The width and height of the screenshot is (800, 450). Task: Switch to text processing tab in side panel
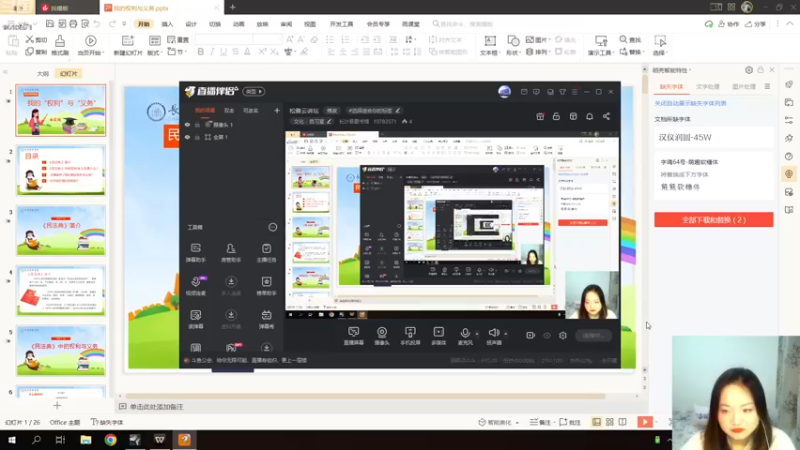click(707, 86)
